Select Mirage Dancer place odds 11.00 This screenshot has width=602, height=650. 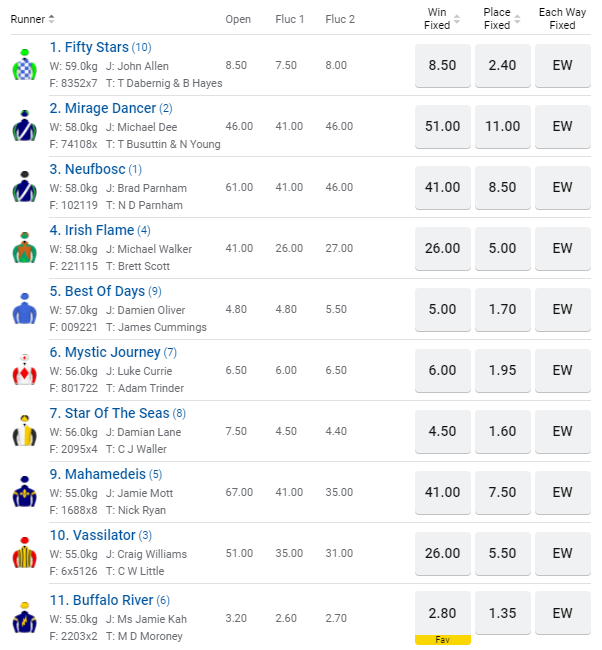tap(503, 126)
